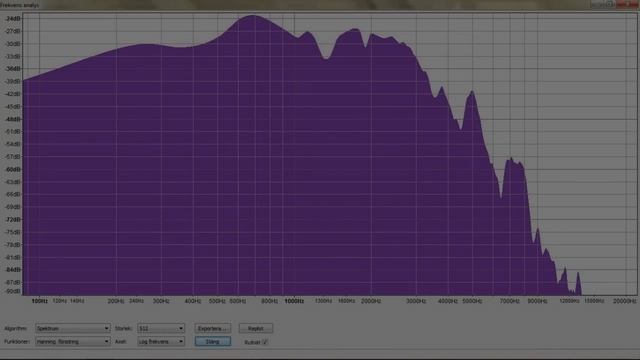The width and height of the screenshot is (640, 360).
Task: Click the 1000Hz frequency axis label
Action: pos(294,301)
